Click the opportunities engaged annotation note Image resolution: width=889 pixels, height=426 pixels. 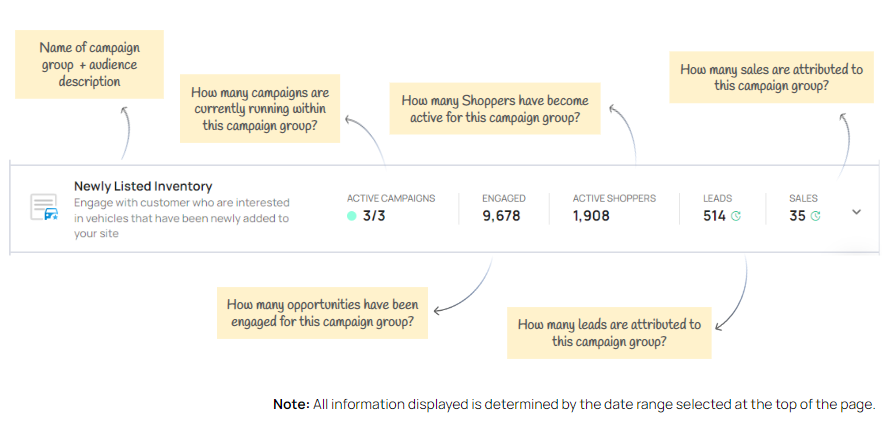point(322,313)
